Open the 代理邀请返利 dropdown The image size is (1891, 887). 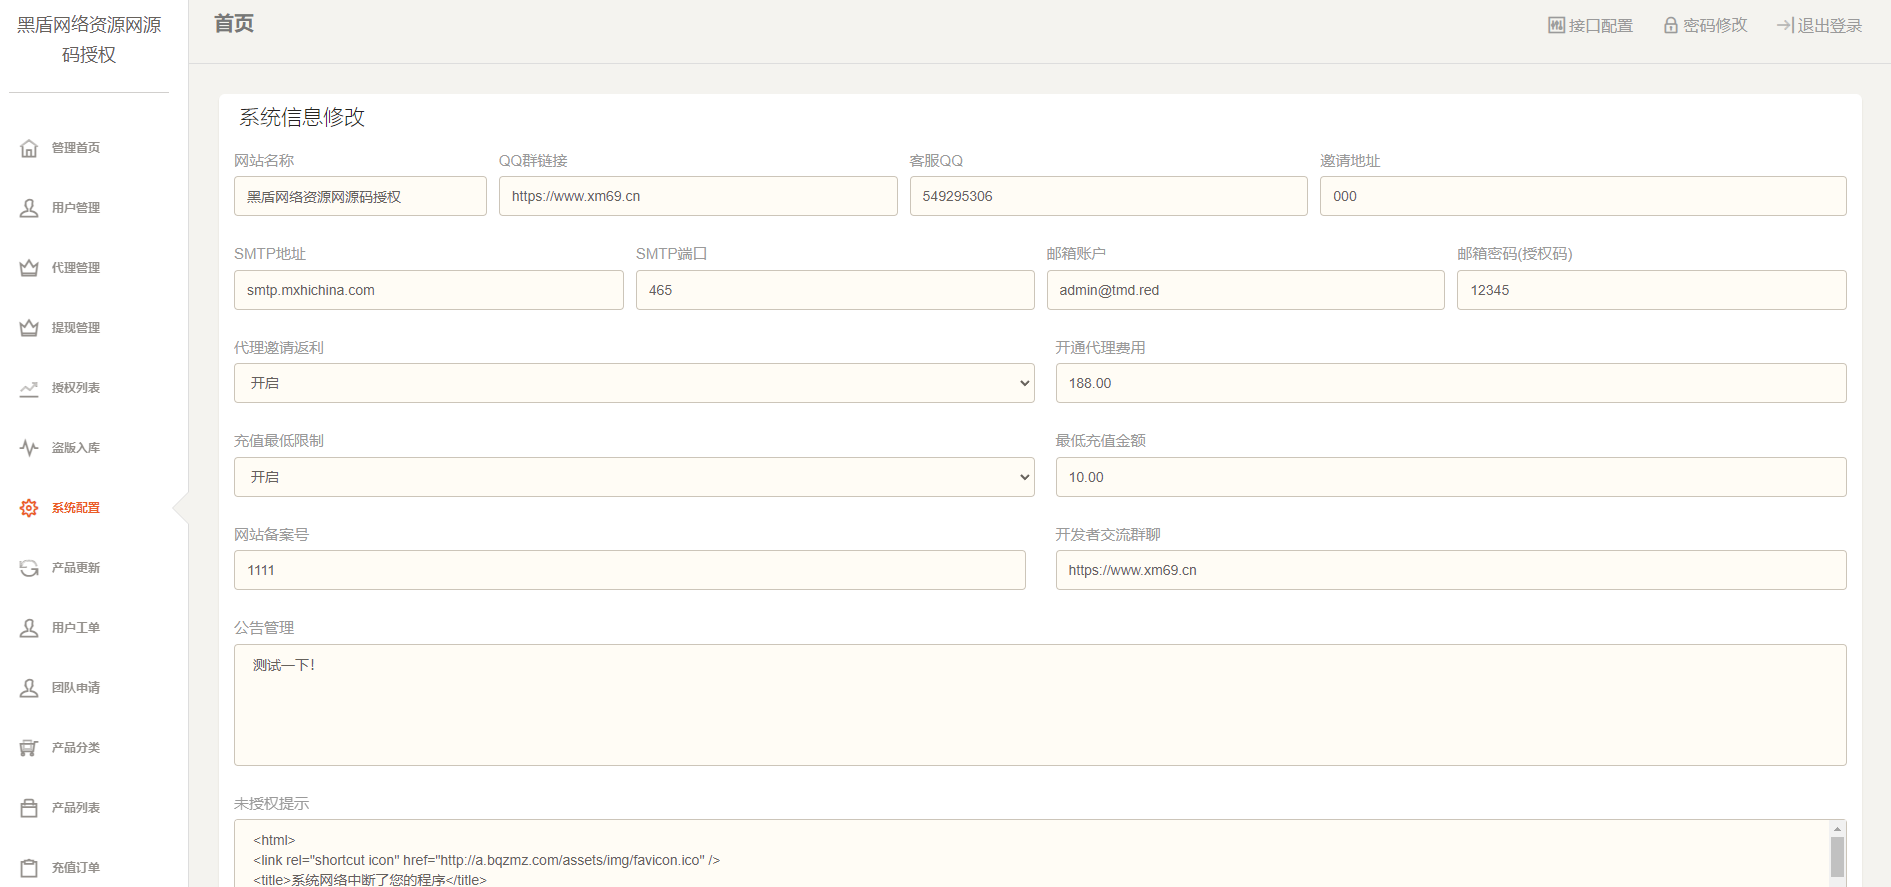(633, 383)
